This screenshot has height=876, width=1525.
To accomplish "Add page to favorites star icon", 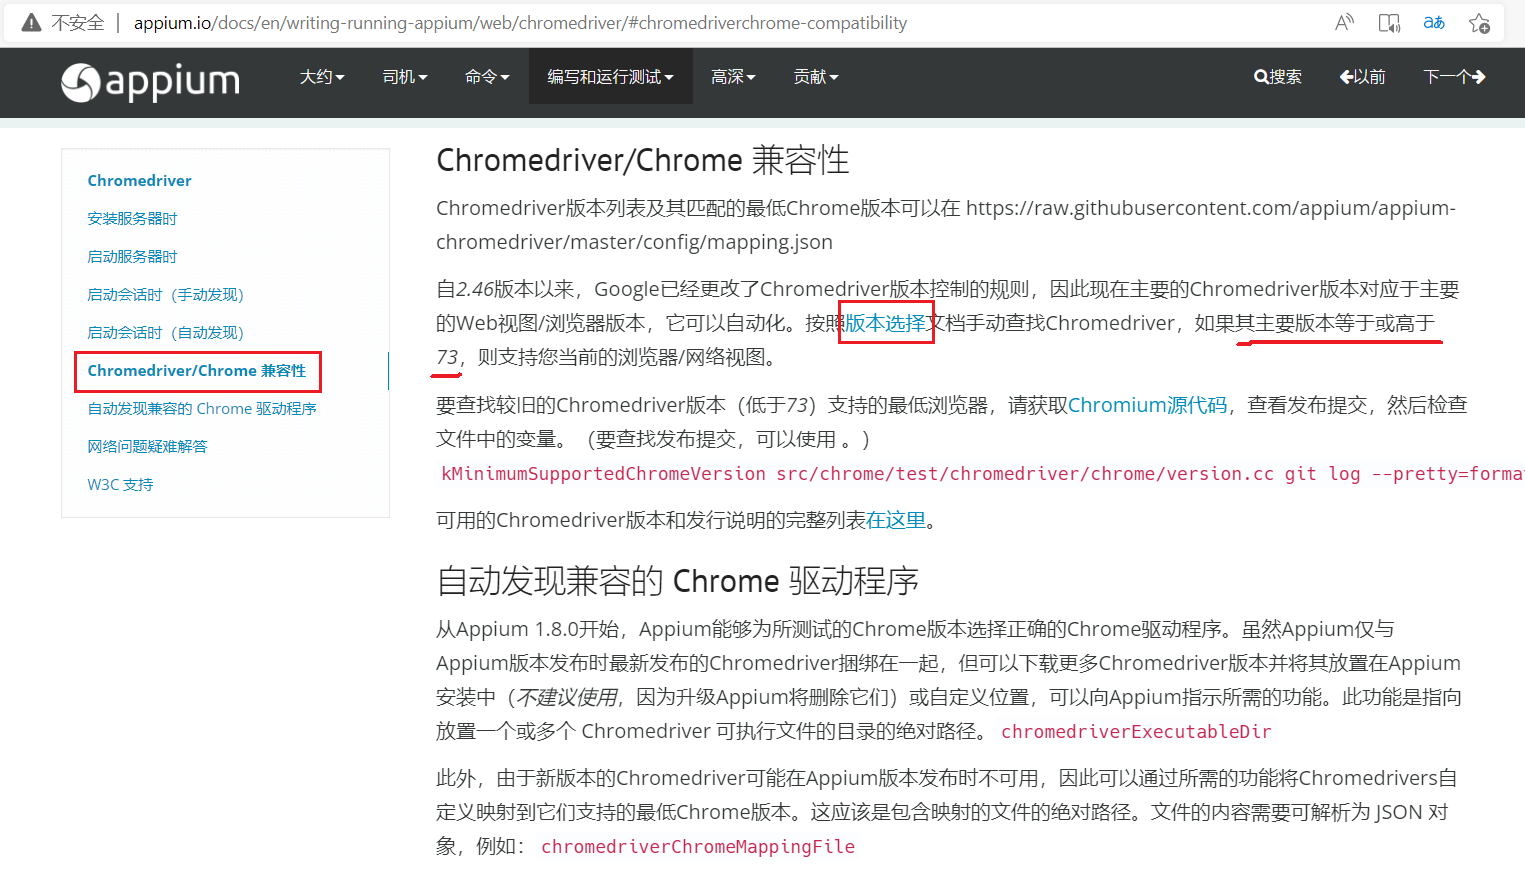I will tap(1480, 23).
